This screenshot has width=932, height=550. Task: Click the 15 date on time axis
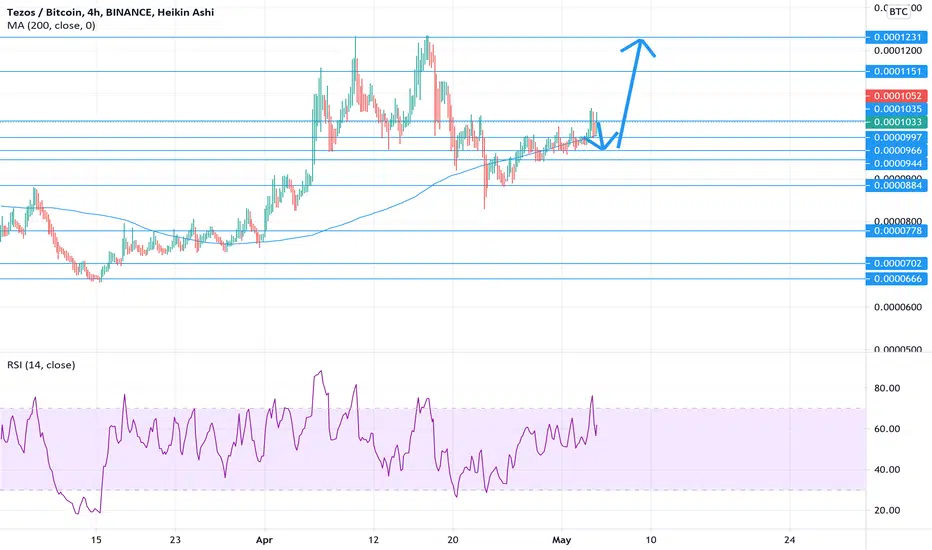coord(96,540)
